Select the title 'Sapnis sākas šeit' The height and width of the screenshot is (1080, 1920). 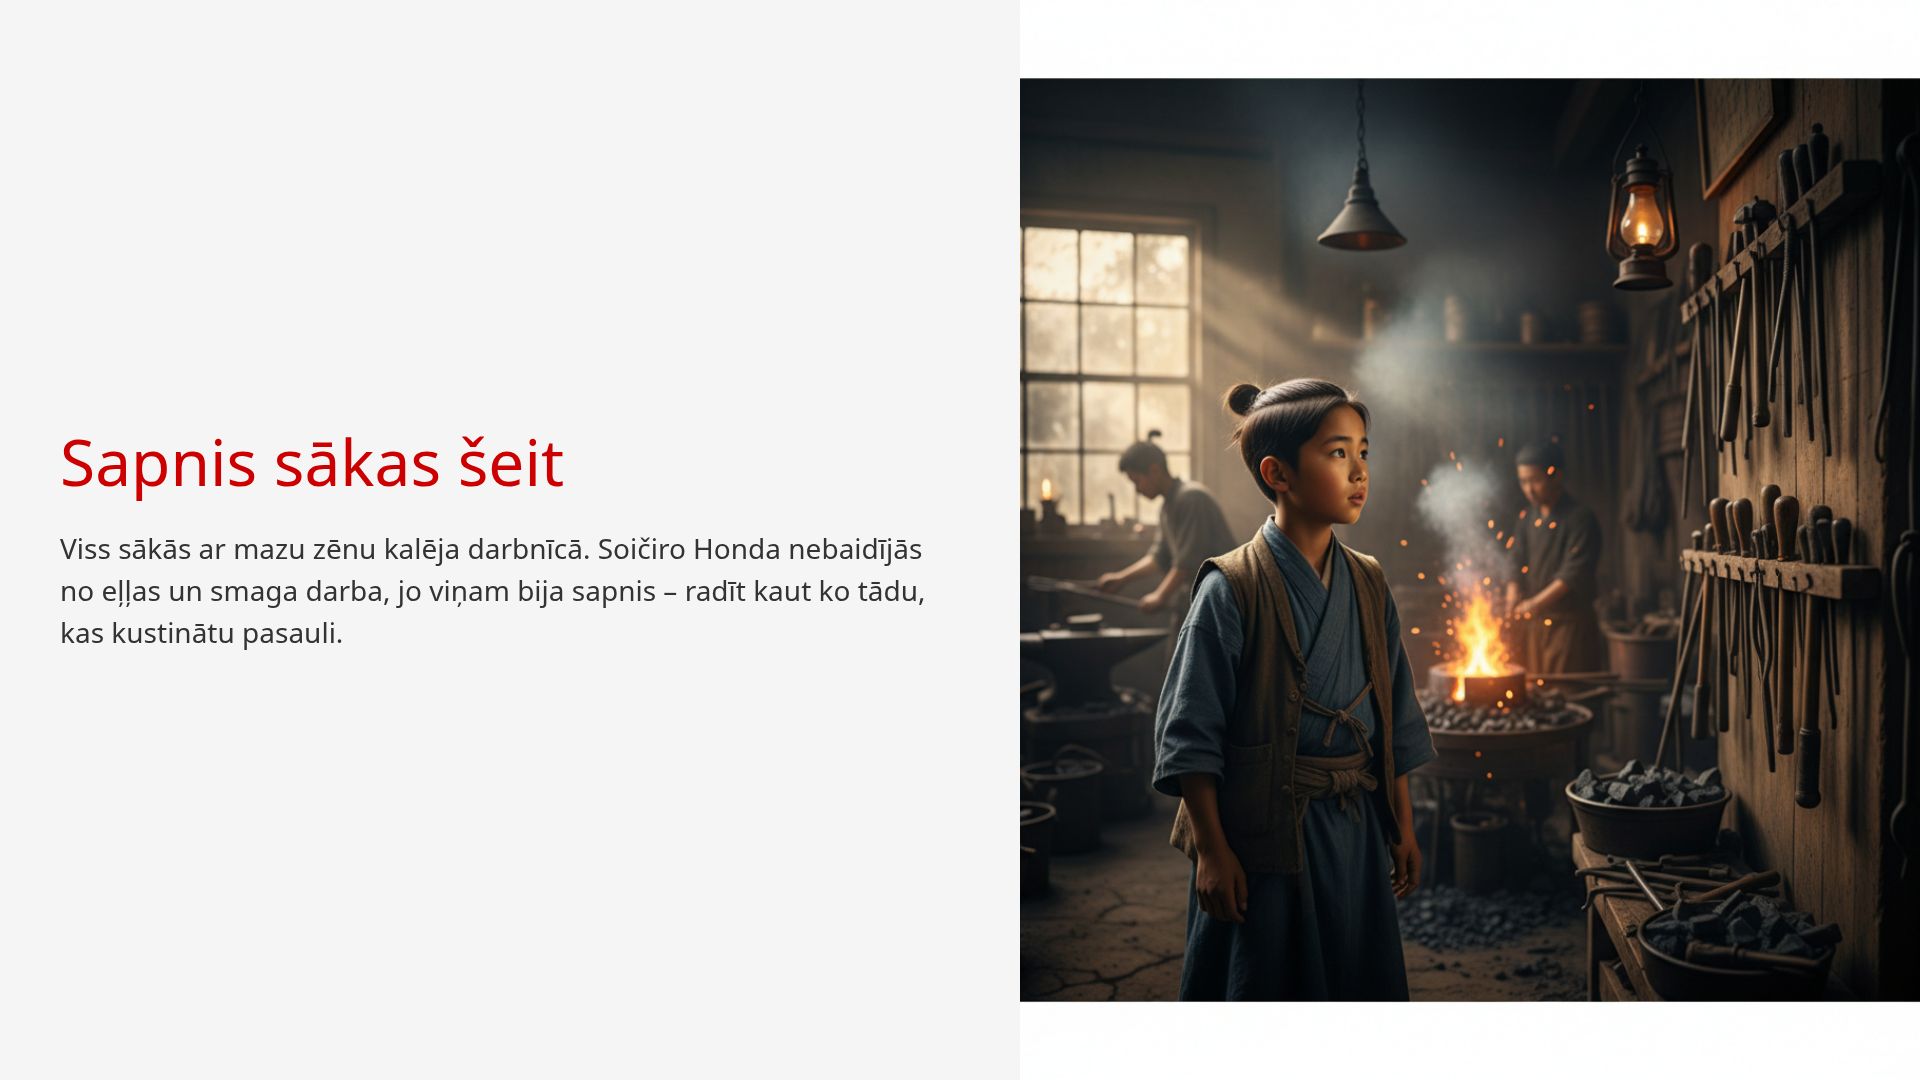(x=312, y=463)
